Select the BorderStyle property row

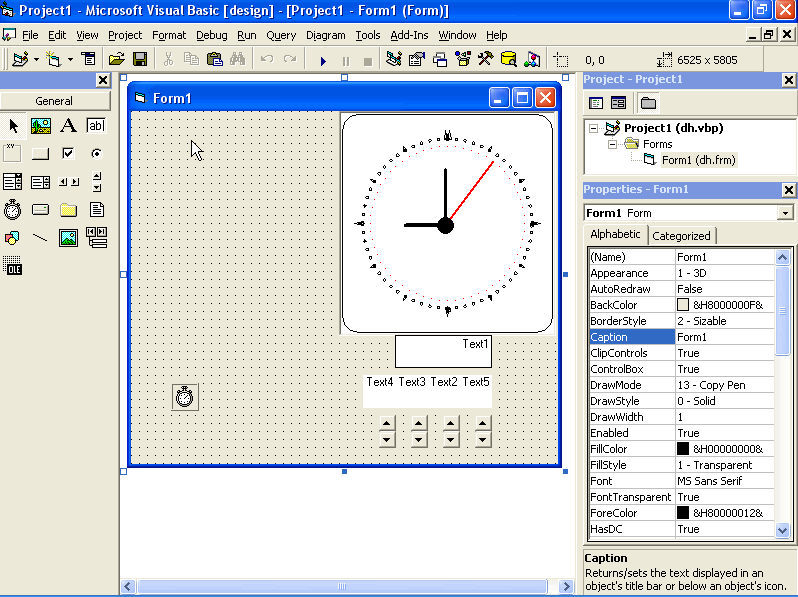click(x=631, y=321)
